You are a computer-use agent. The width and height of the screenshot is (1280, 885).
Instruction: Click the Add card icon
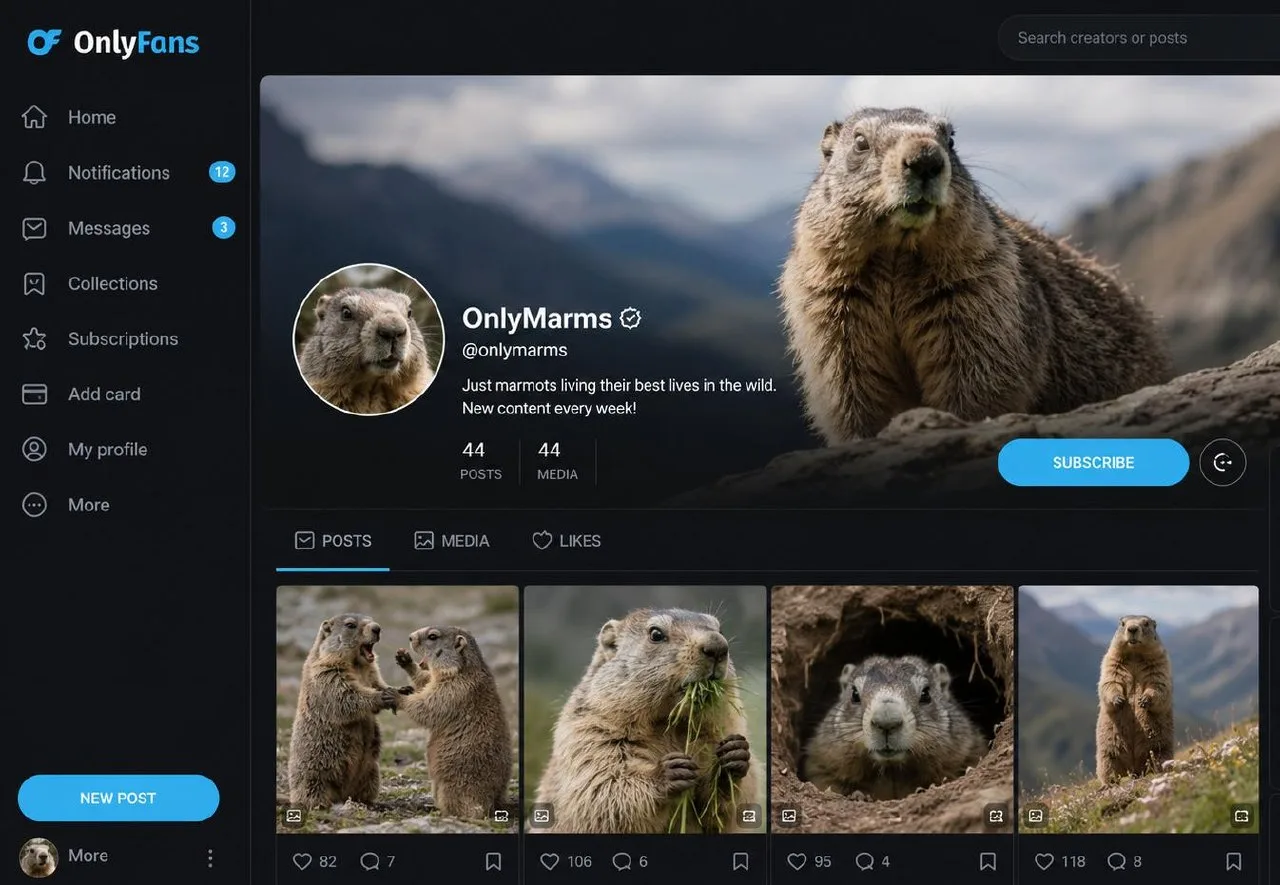point(34,394)
